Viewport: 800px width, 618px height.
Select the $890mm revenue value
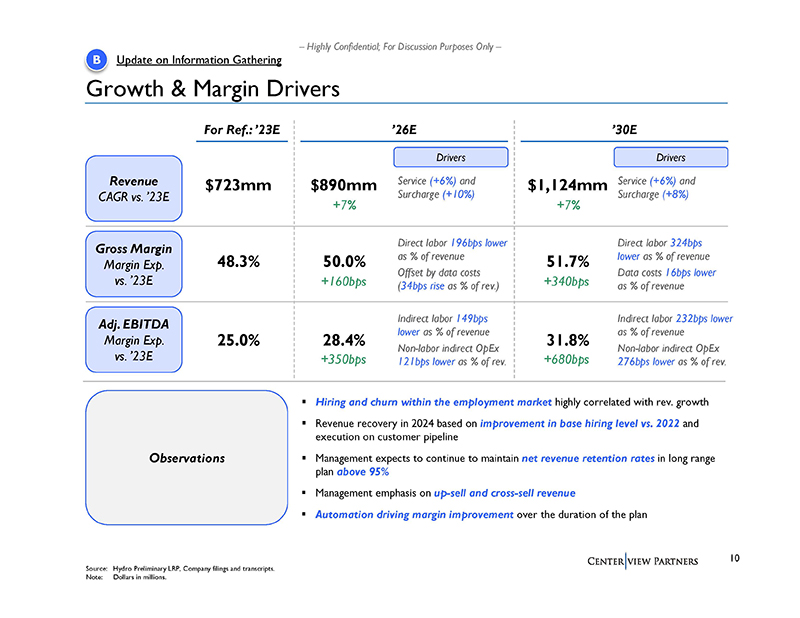click(x=343, y=185)
